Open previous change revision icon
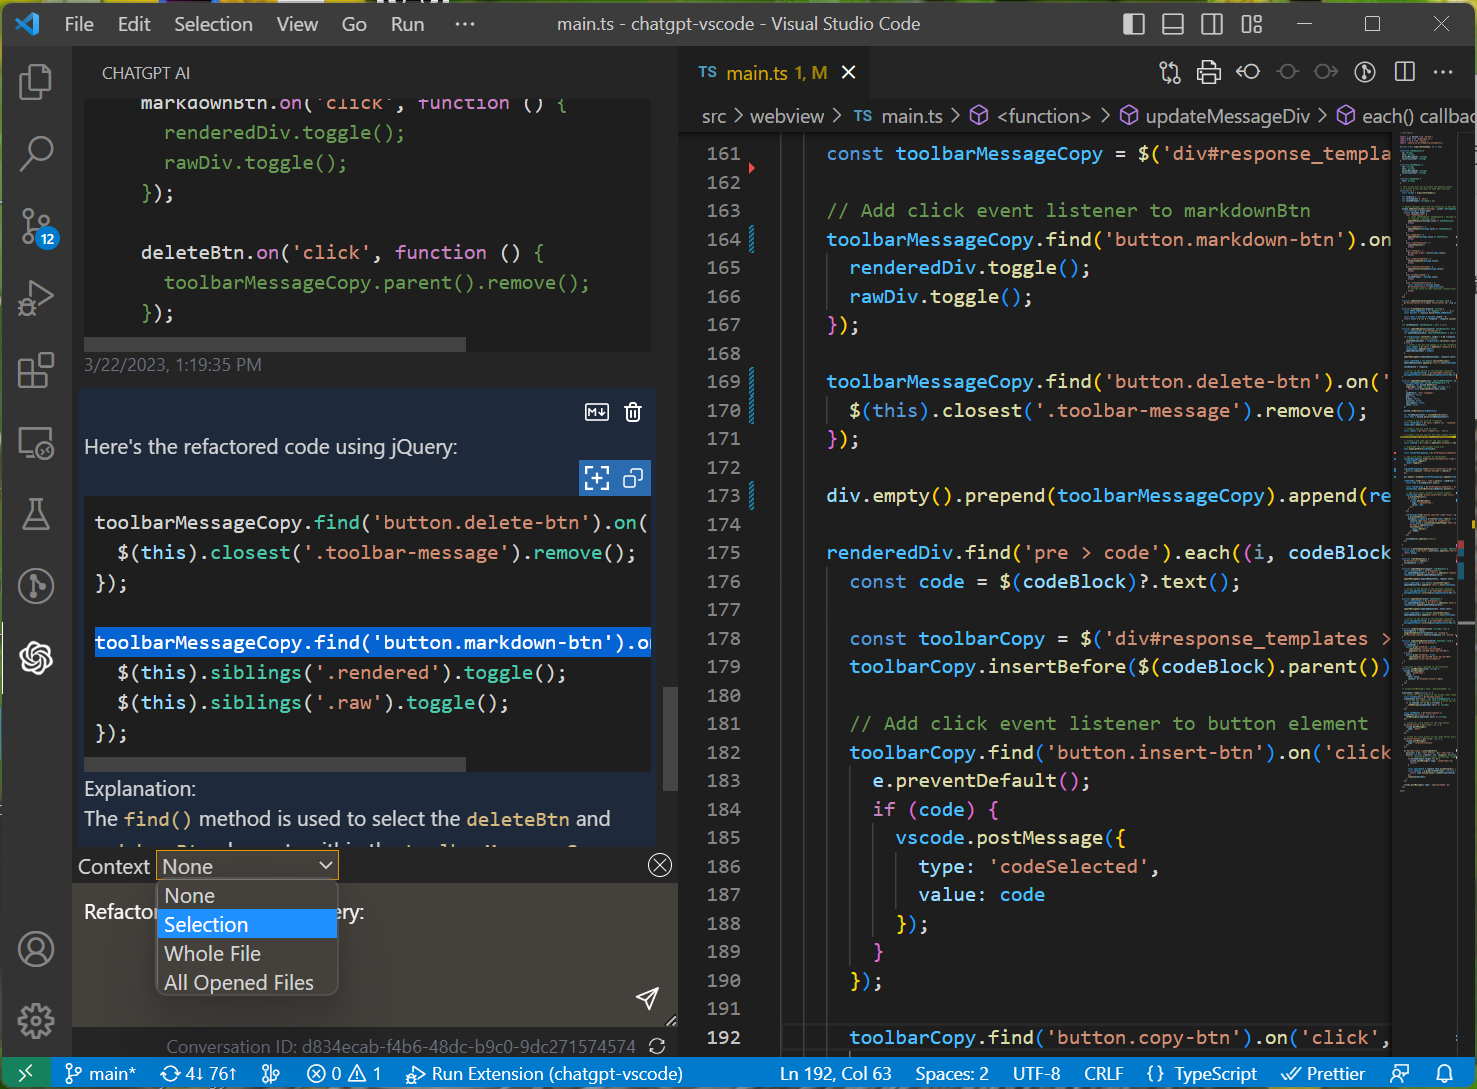Viewport: 1477px width, 1089px height. pyautogui.click(x=1248, y=72)
